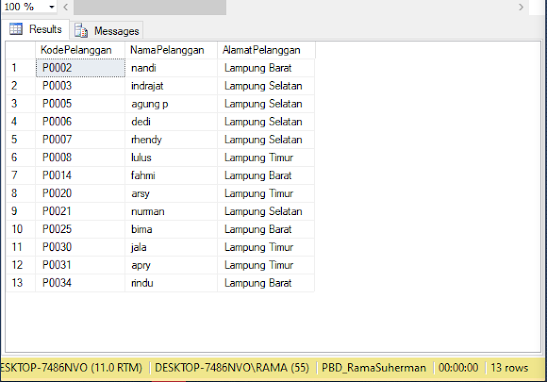Image resolution: width=547 pixels, height=382 pixels.
Task: Select Lampung Barat address in rindu's row
Action: click(x=266, y=283)
